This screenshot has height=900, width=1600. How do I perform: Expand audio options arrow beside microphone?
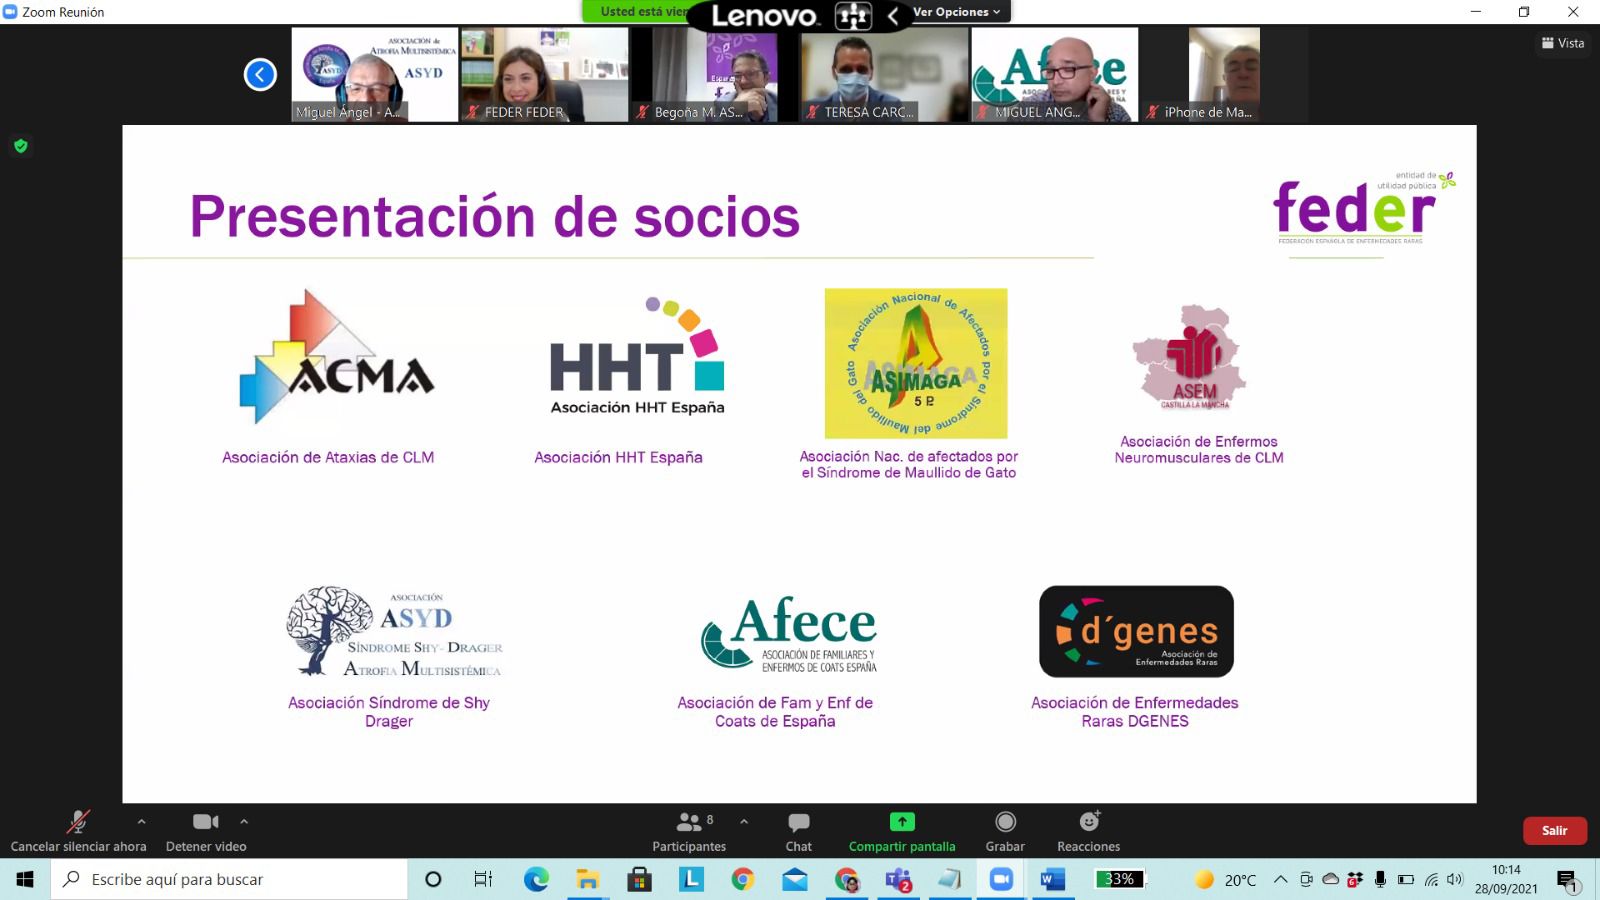141,821
